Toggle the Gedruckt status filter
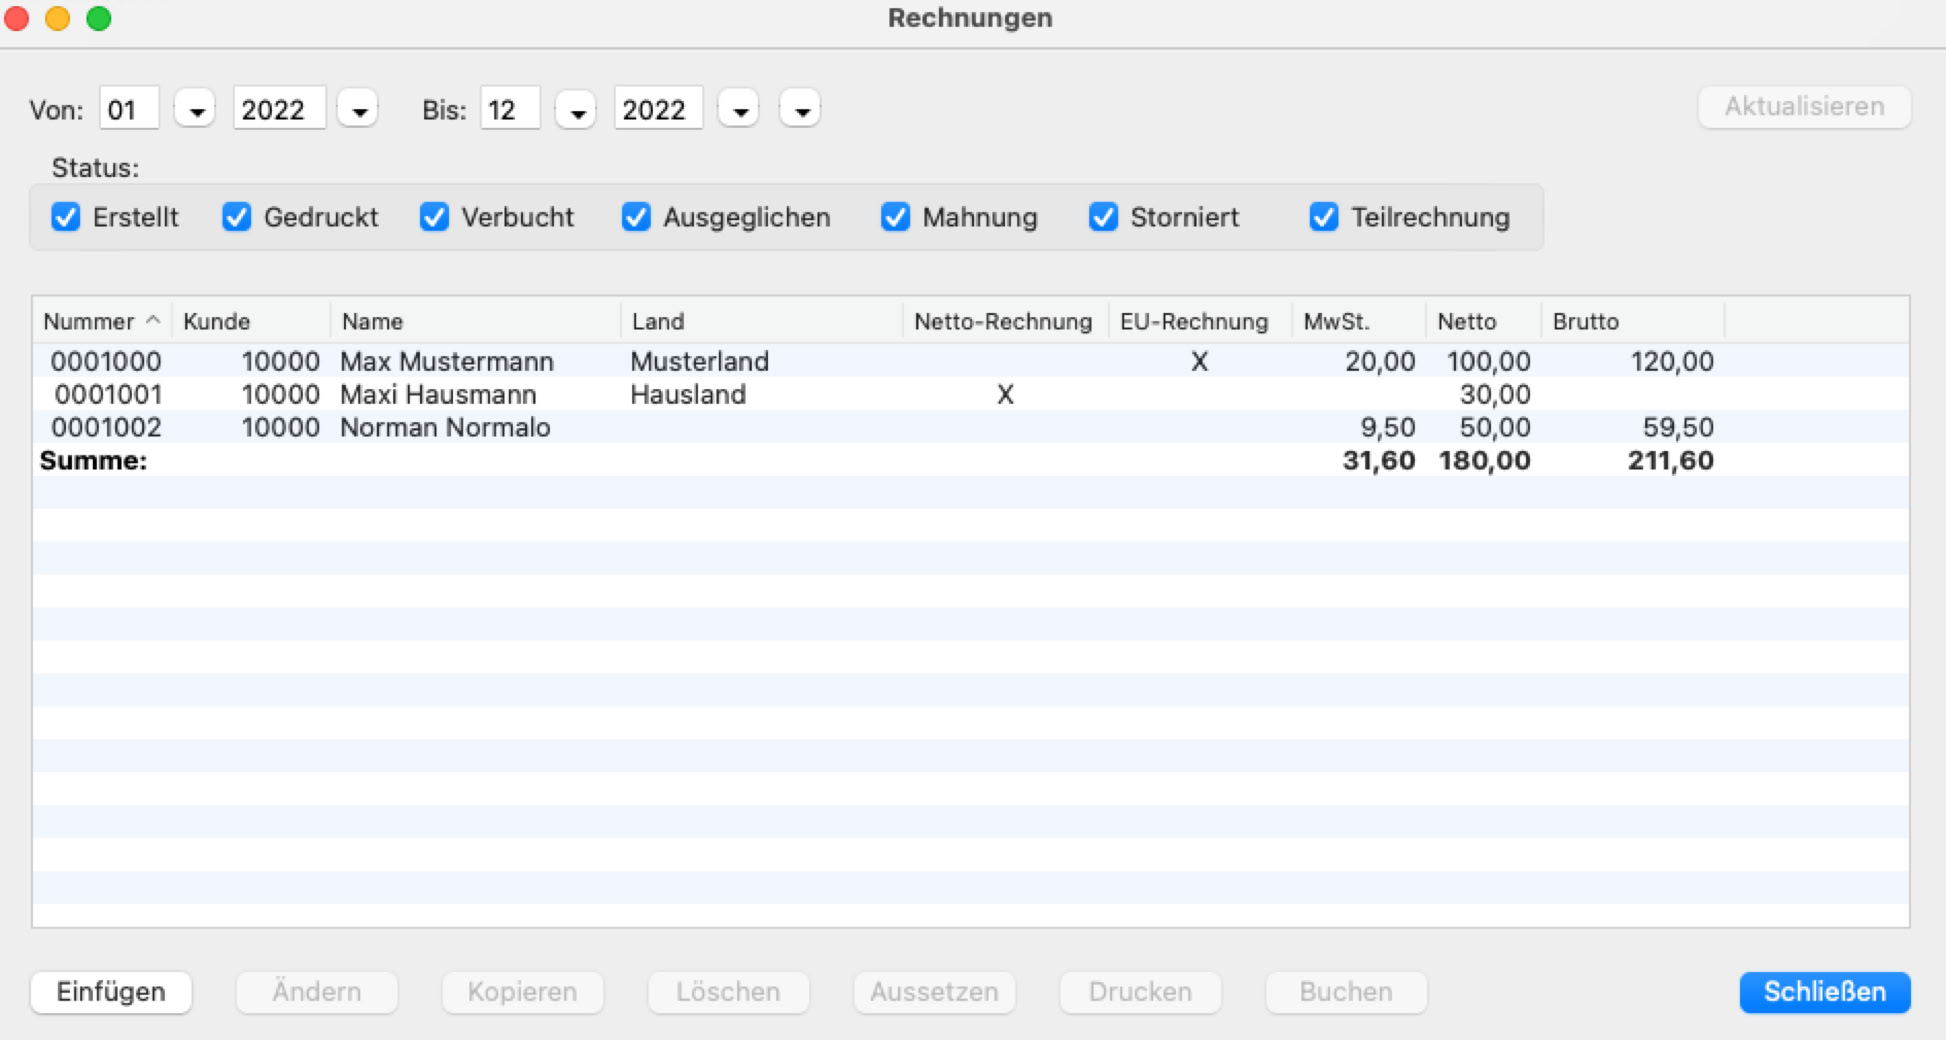 237,217
